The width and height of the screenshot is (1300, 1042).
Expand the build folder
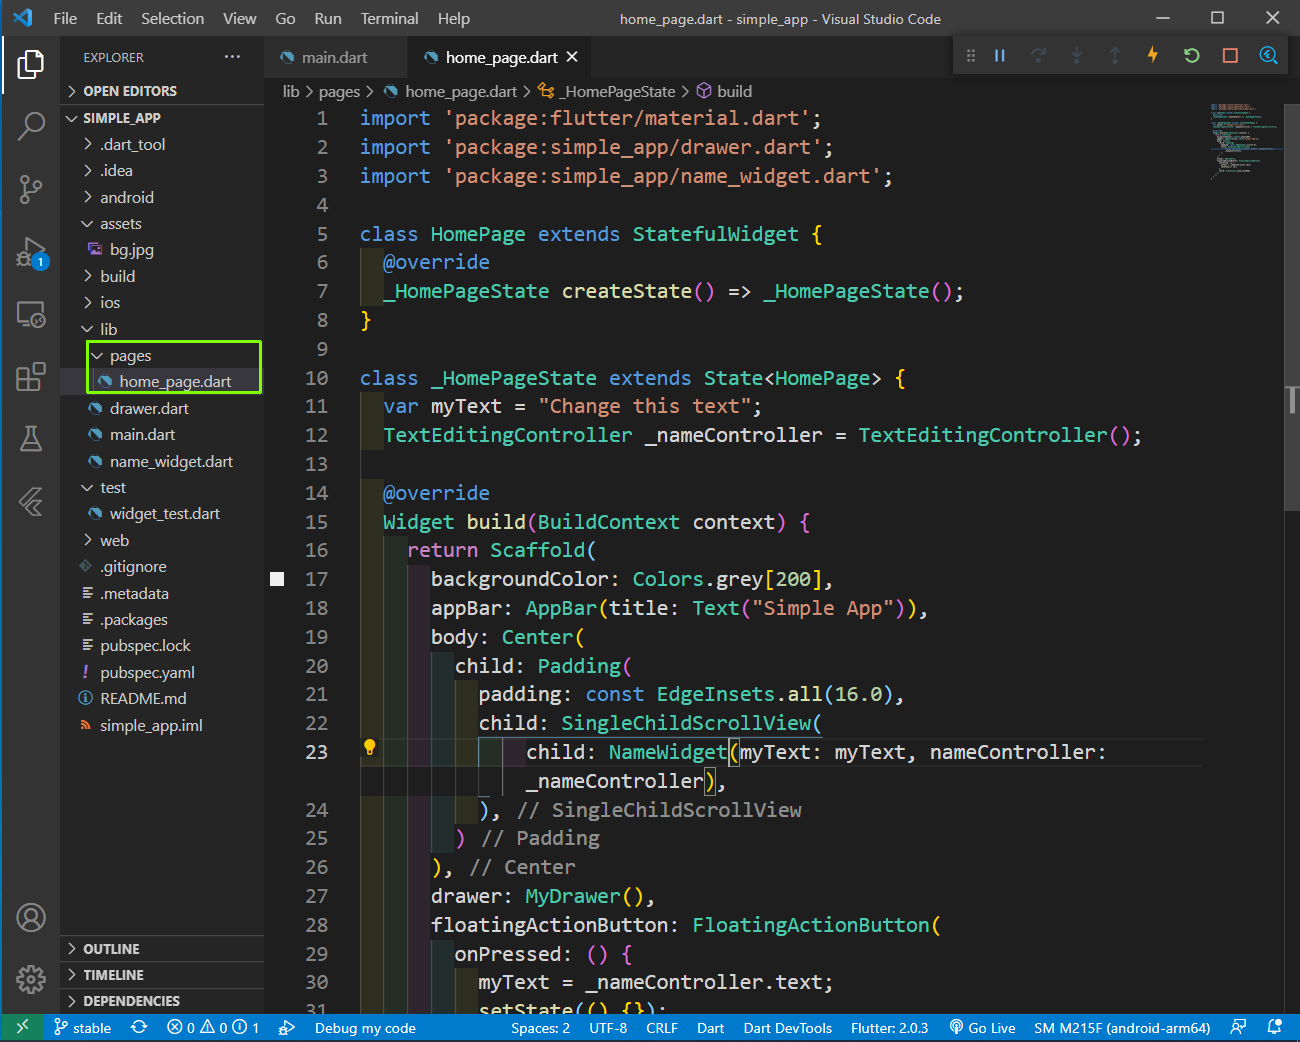pos(162,276)
